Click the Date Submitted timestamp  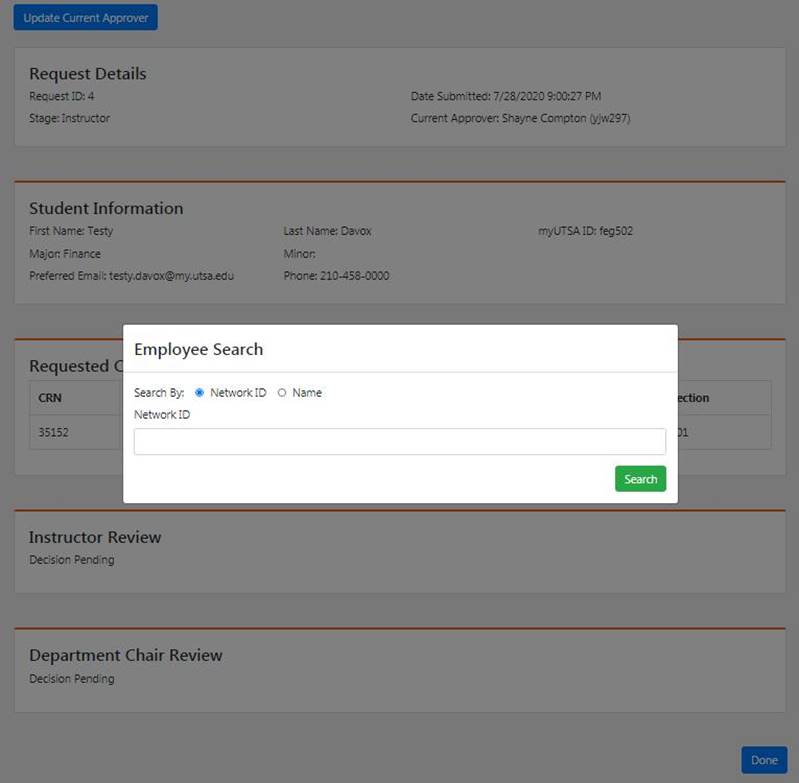click(505, 96)
